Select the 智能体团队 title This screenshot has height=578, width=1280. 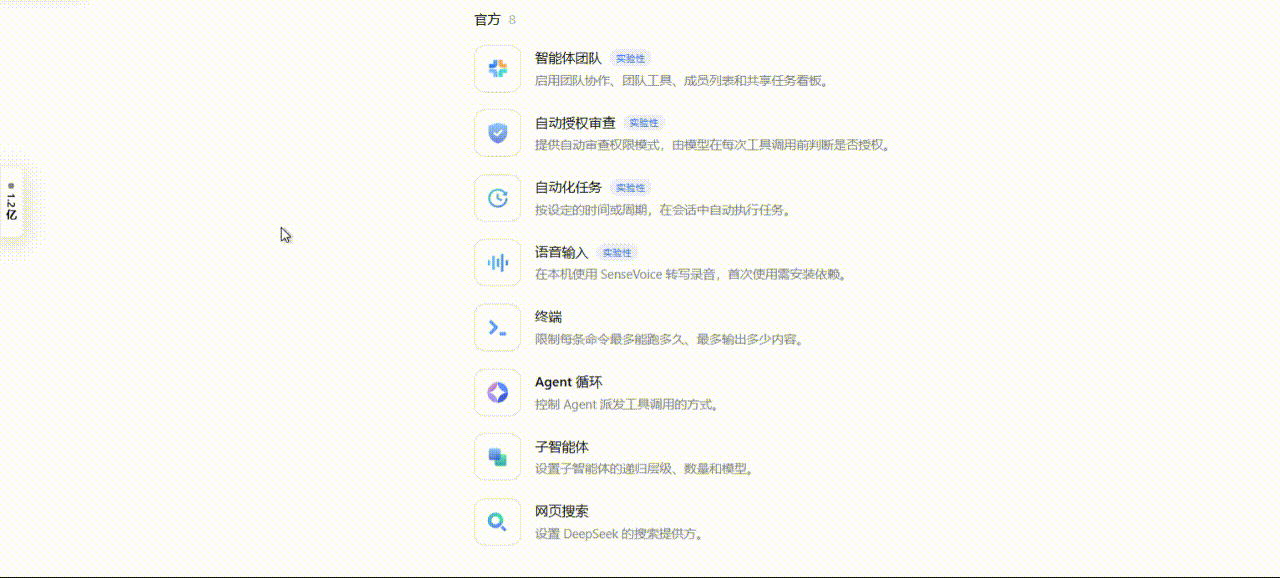(x=568, y=58)
